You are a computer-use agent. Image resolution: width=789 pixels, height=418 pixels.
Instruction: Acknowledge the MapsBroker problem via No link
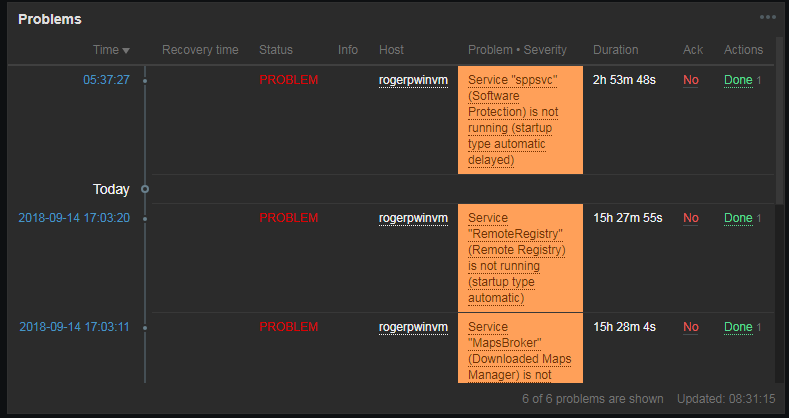690,327
